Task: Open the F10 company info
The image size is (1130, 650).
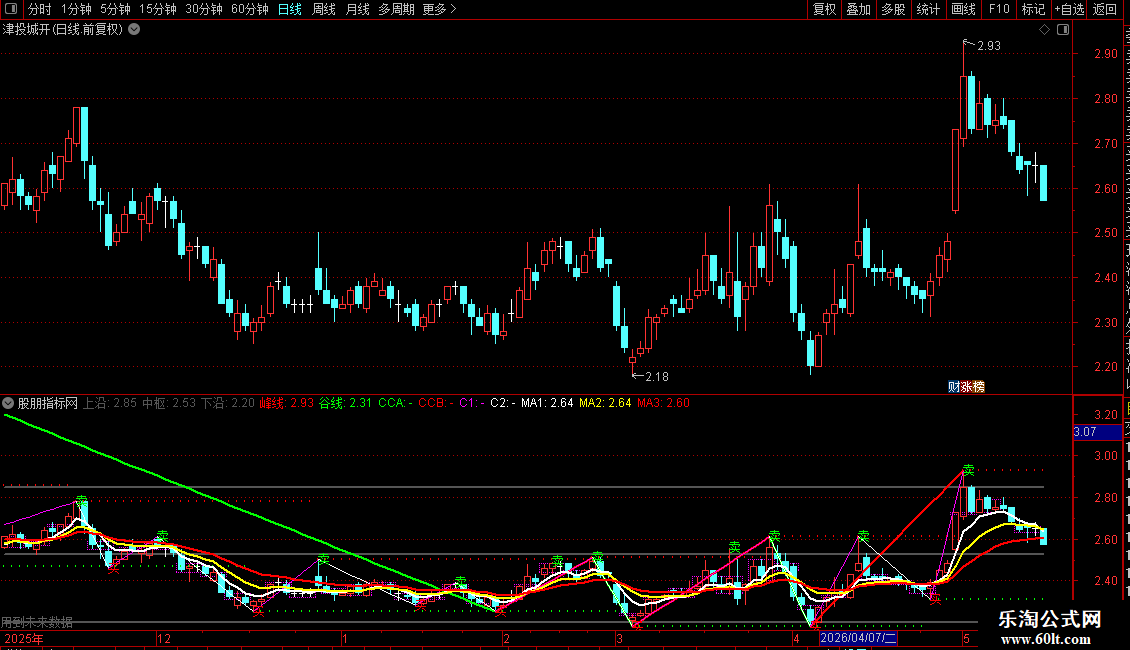Action: coord(999,9)
